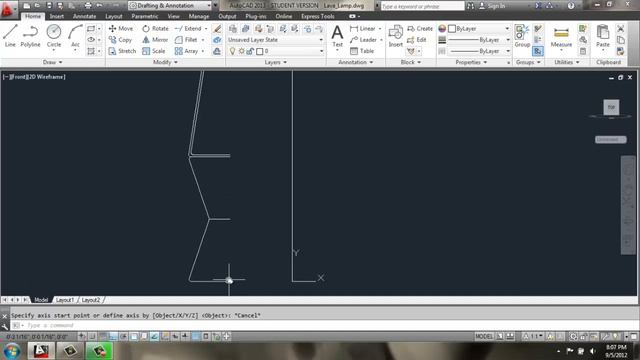Open Layer Properties manager icon

[x=233, y=29]
